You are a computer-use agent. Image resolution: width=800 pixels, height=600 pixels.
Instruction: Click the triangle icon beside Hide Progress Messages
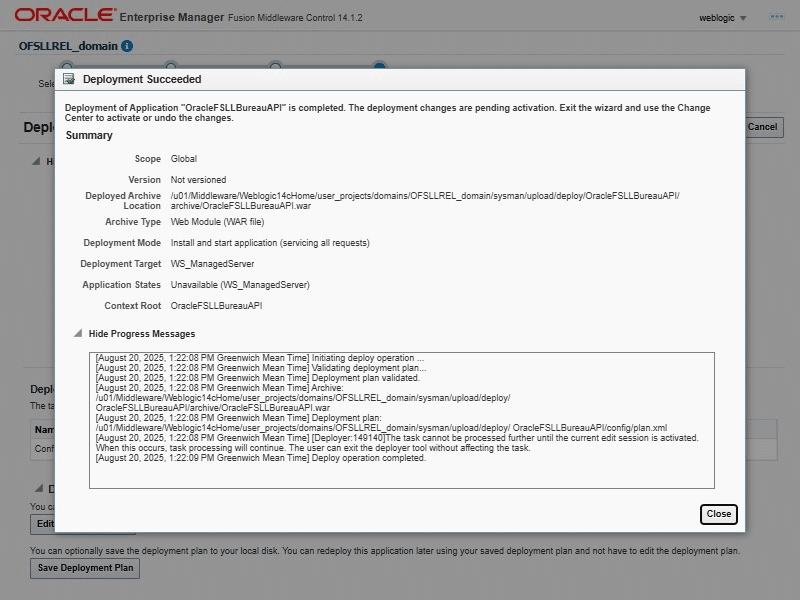77,334
